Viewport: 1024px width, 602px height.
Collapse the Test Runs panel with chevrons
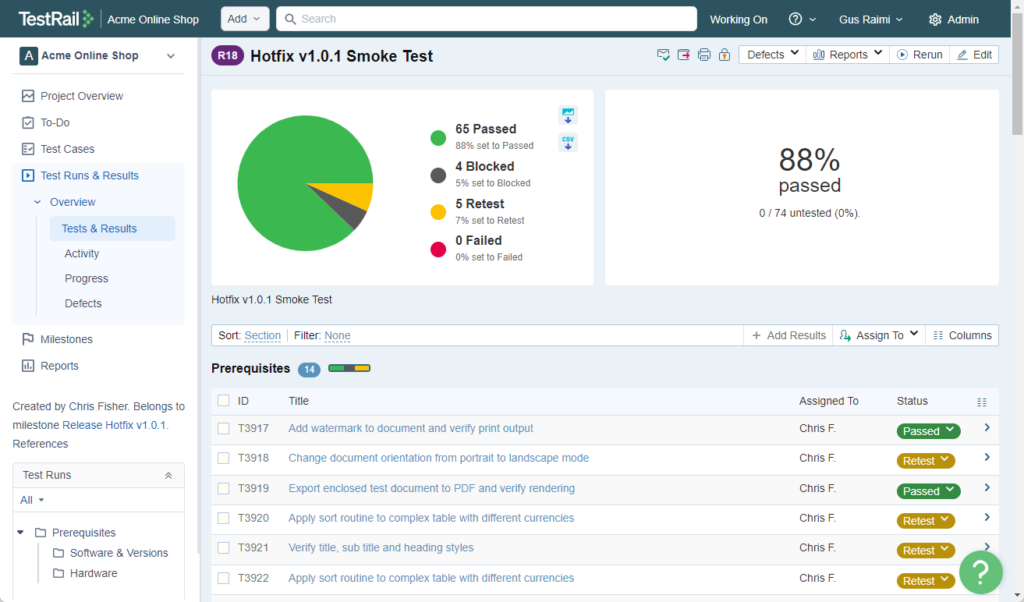point(168,476)
